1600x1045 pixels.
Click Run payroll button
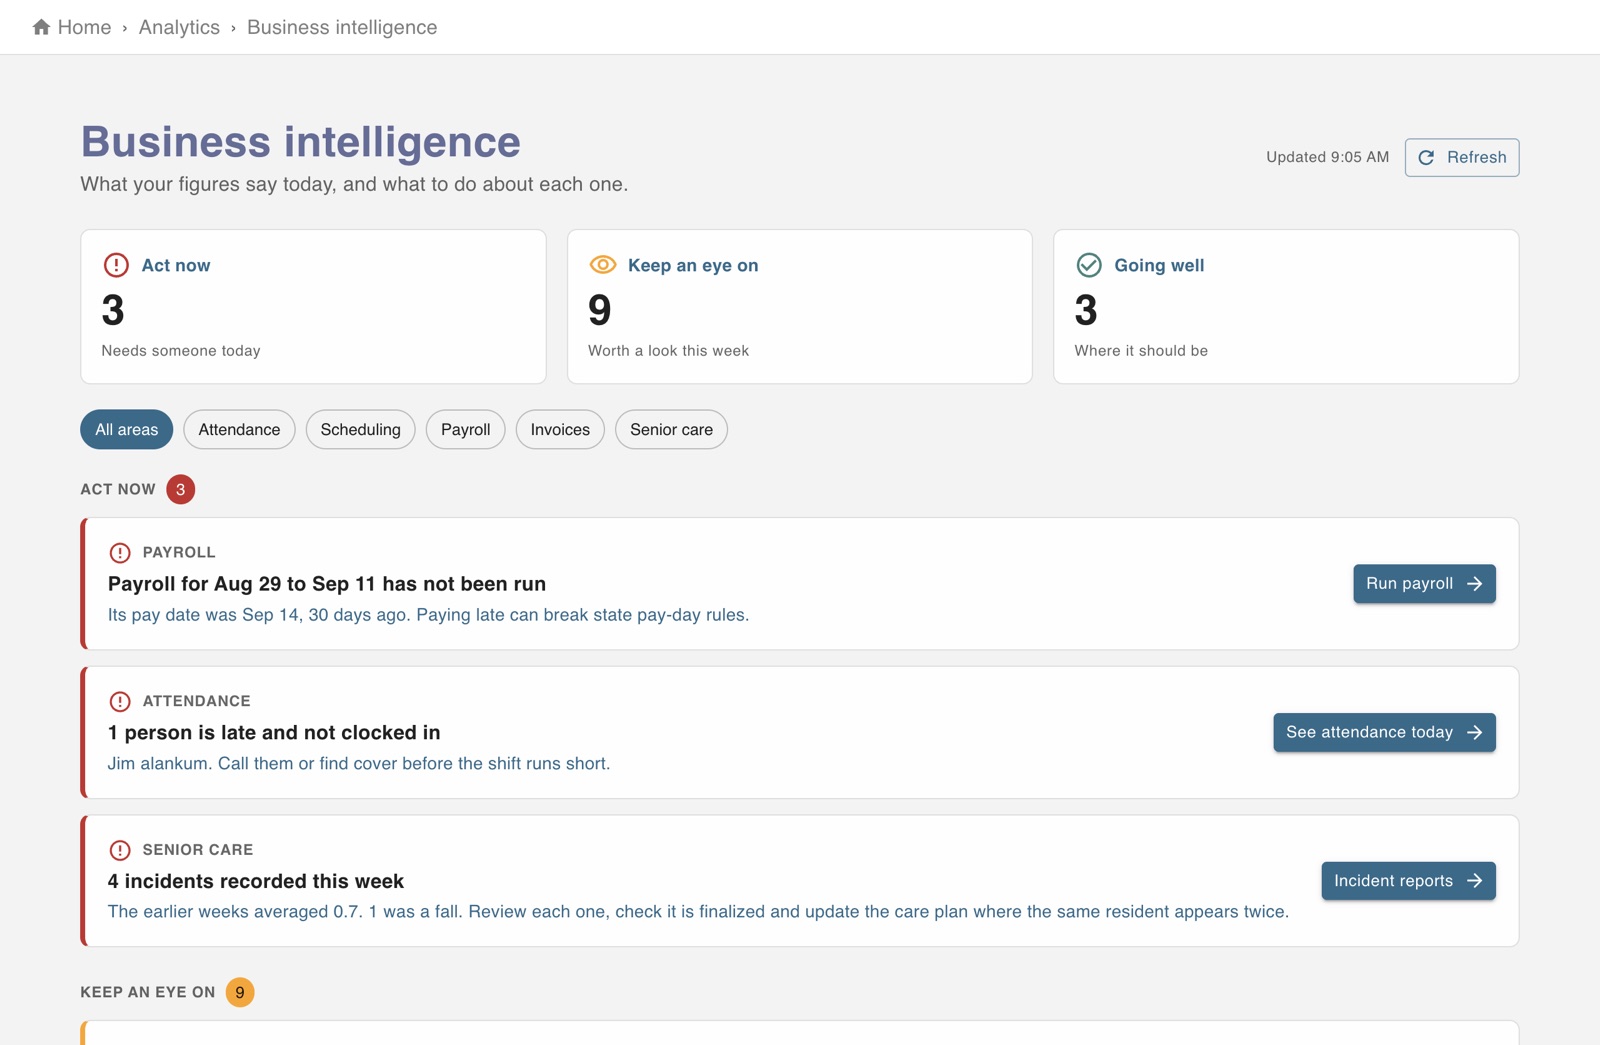click(x=1424, y=583)
